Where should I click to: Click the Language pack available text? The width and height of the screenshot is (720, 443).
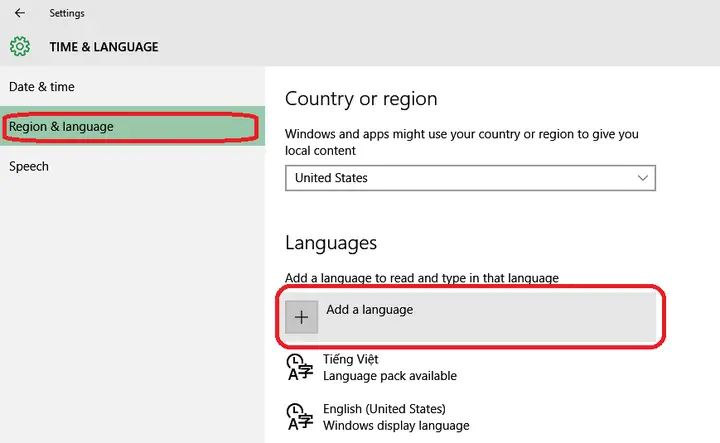(390, 376)
